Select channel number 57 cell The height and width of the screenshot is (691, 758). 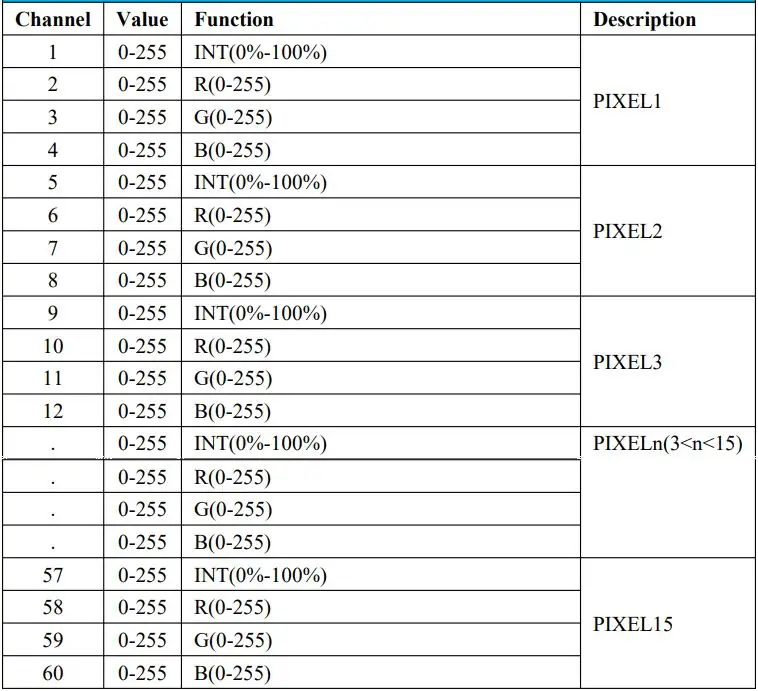[53, 575]
